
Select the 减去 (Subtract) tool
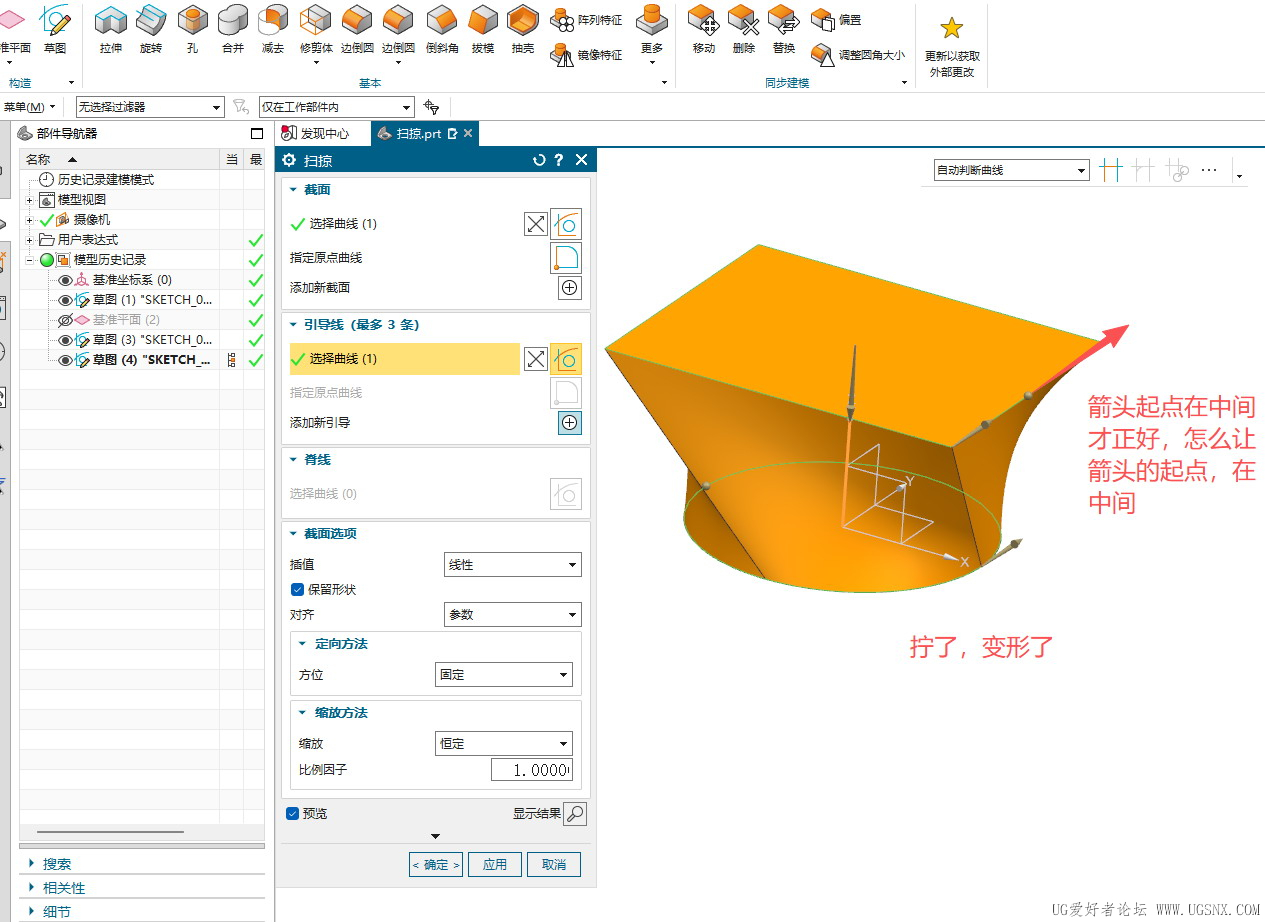(273, 29)
